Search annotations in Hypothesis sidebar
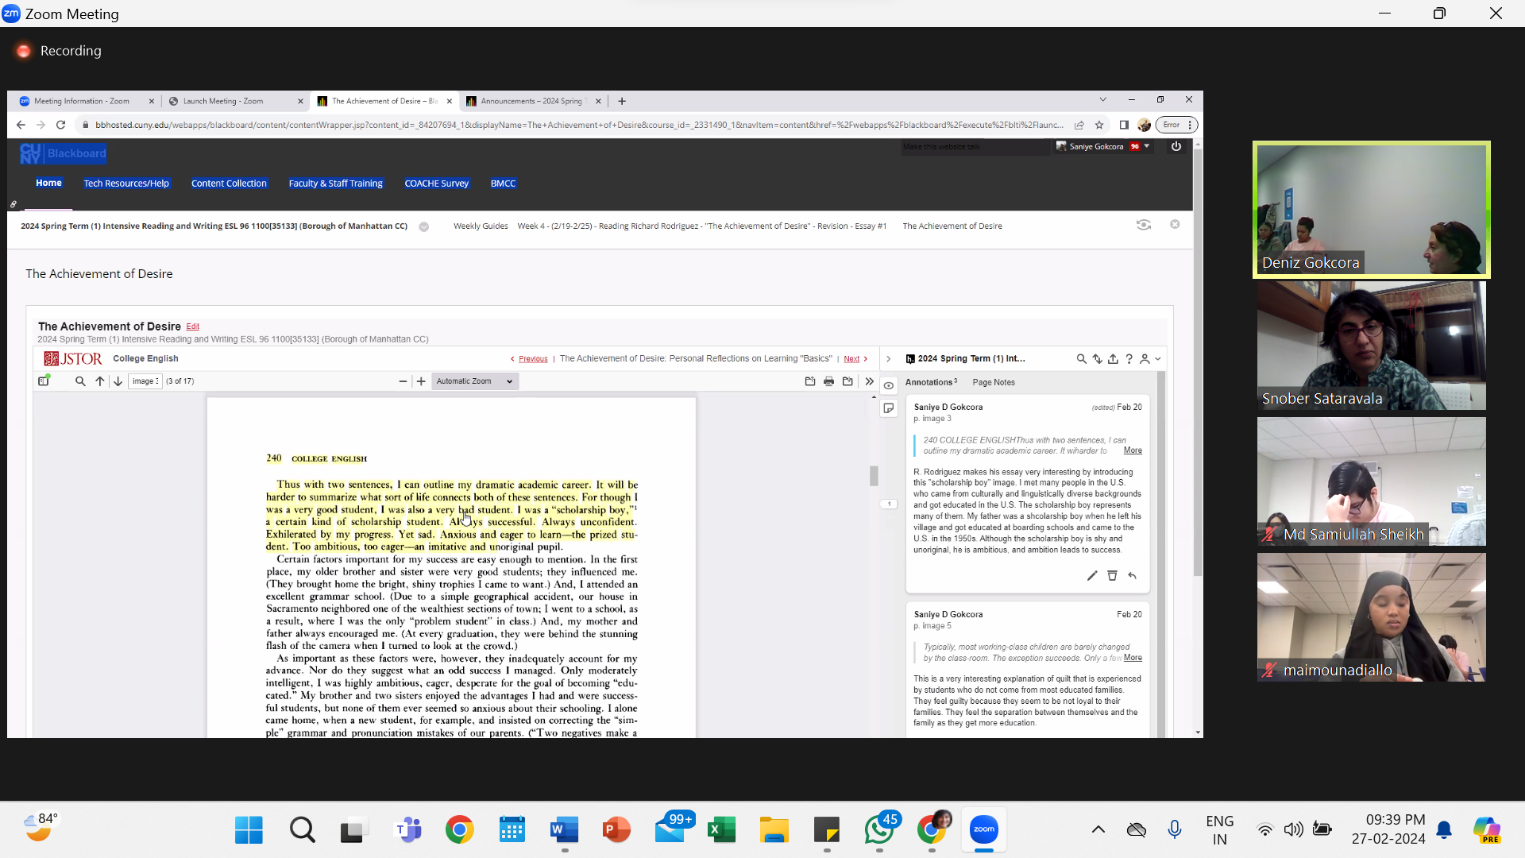Screen dimensions: 1525x858 [x=1081, y=359]
